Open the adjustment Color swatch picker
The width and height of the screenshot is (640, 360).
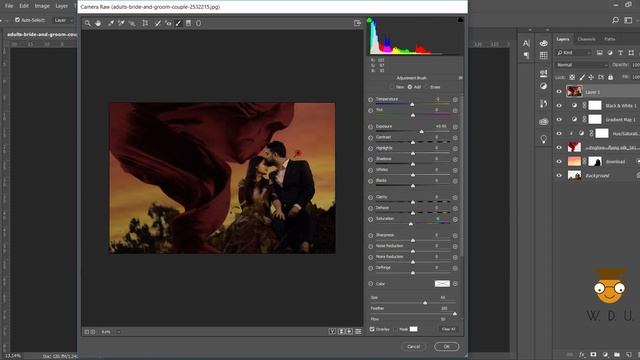442,284
